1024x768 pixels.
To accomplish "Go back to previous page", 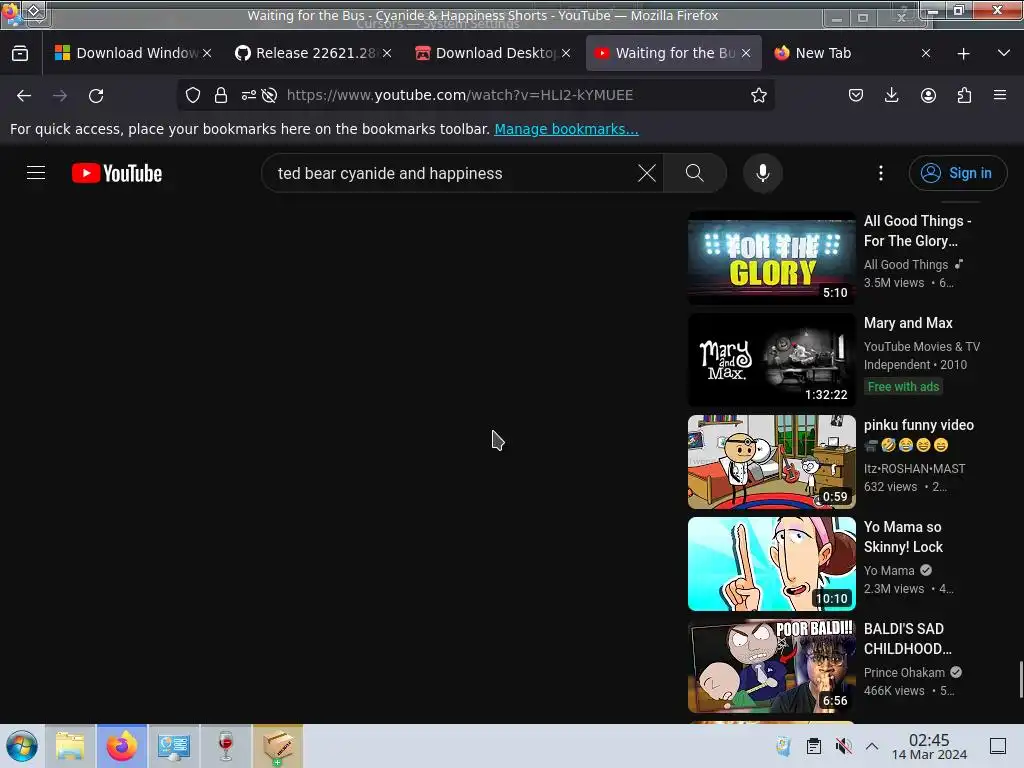I will (24, 95).
